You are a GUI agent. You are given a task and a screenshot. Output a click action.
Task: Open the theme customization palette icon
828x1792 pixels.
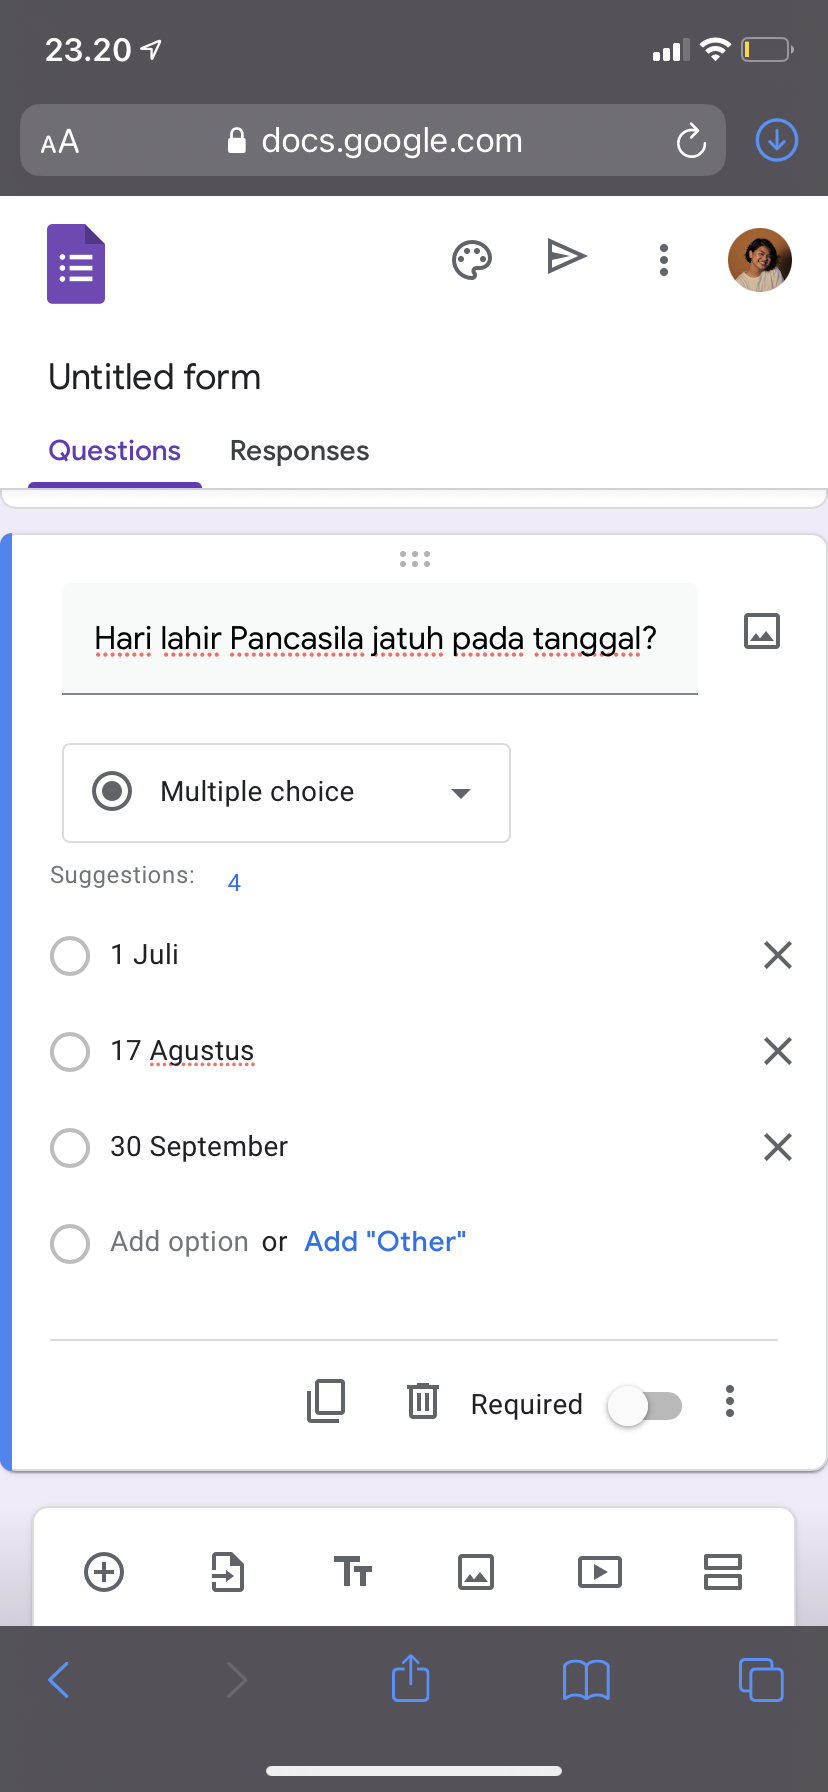(472, 260)
